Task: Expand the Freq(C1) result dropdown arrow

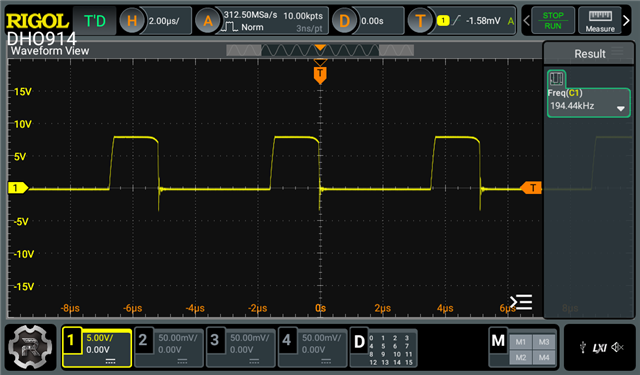Action: click(x=620, y=109)
